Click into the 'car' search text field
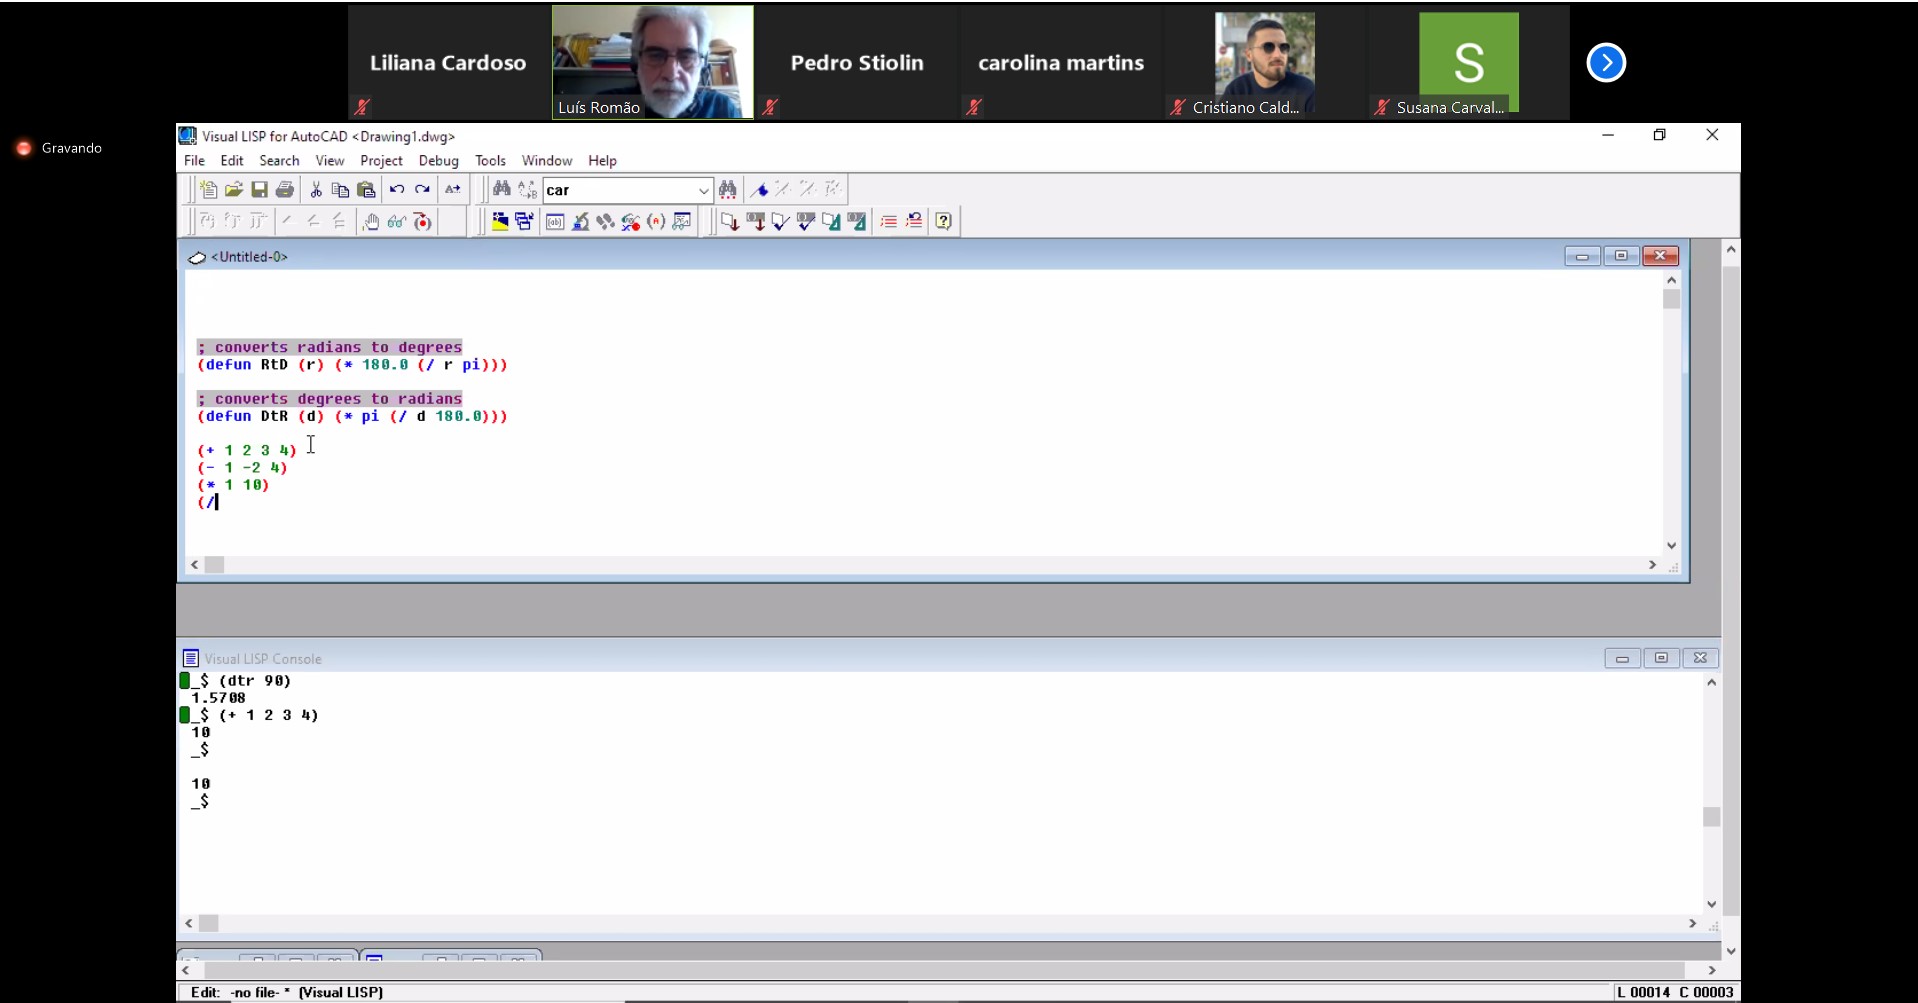The image size is (1918, 1003). click(619, 190)
